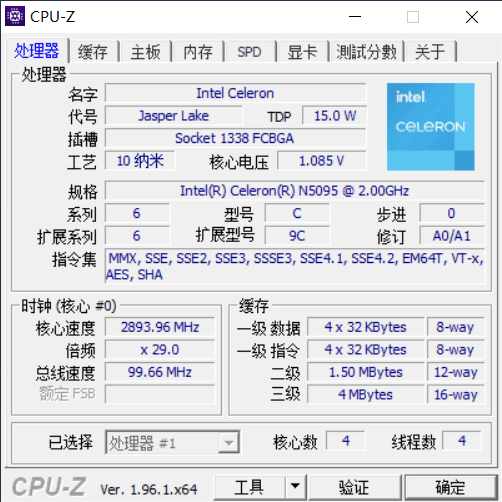Click the processor name field Intel Celeron

pos(235,93)
